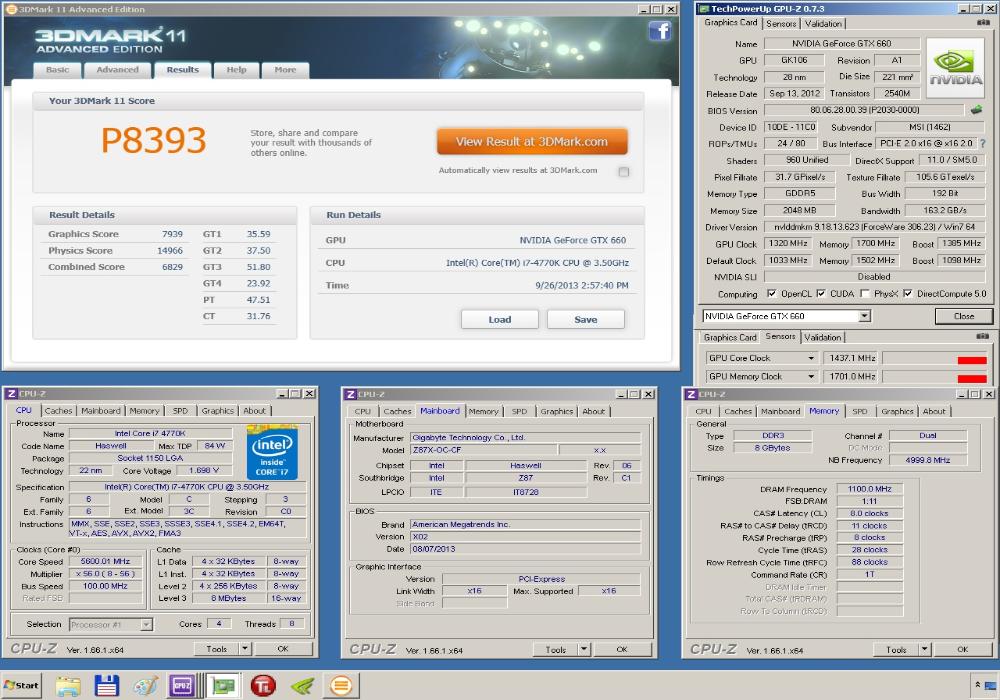Screen dimensions: 1000x700
Task: Click the Load button in Run Details
Action: coord(500,319)
